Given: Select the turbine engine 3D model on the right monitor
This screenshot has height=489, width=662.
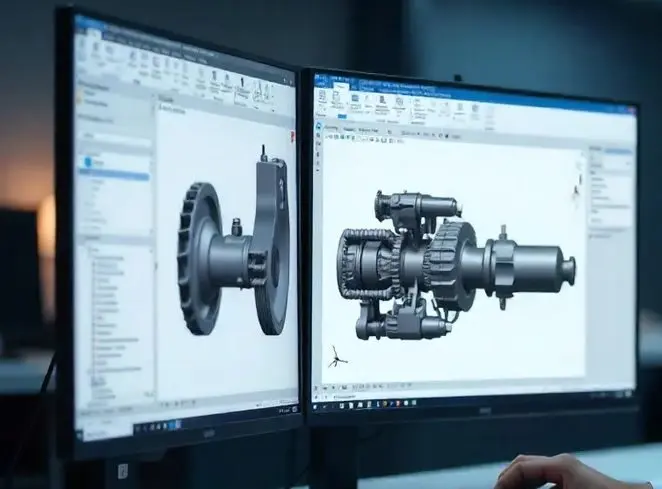Looking at the screenshot, I should [456, 265].
